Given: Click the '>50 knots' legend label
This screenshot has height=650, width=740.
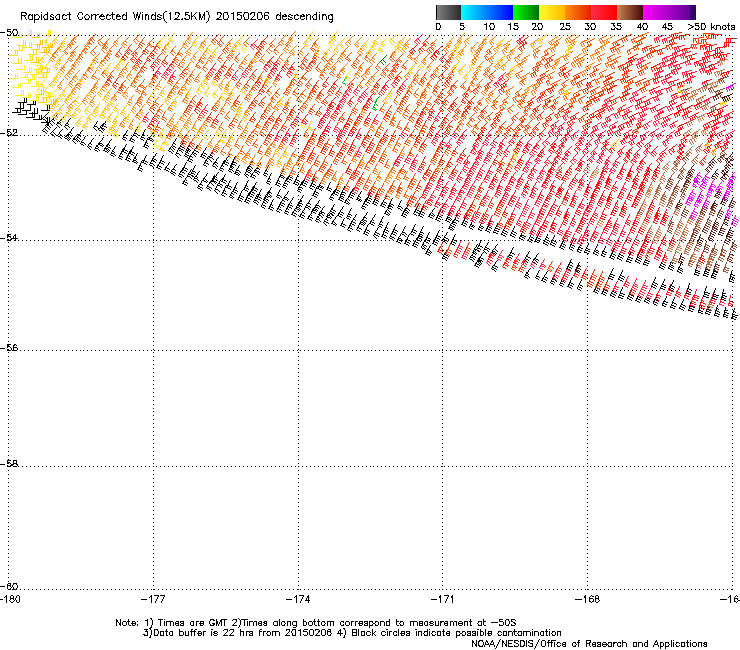Looking at the screenshot, I should (711, 26).
